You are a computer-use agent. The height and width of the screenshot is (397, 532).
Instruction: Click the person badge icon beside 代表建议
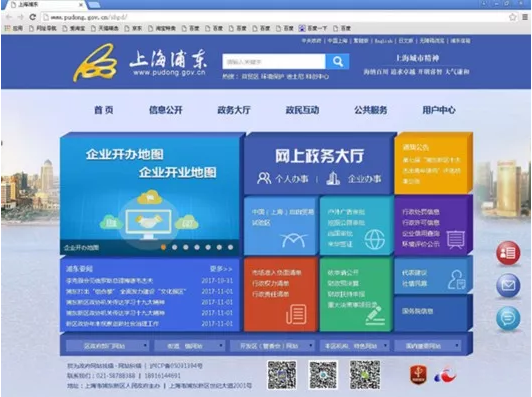[x=456, y=279]
